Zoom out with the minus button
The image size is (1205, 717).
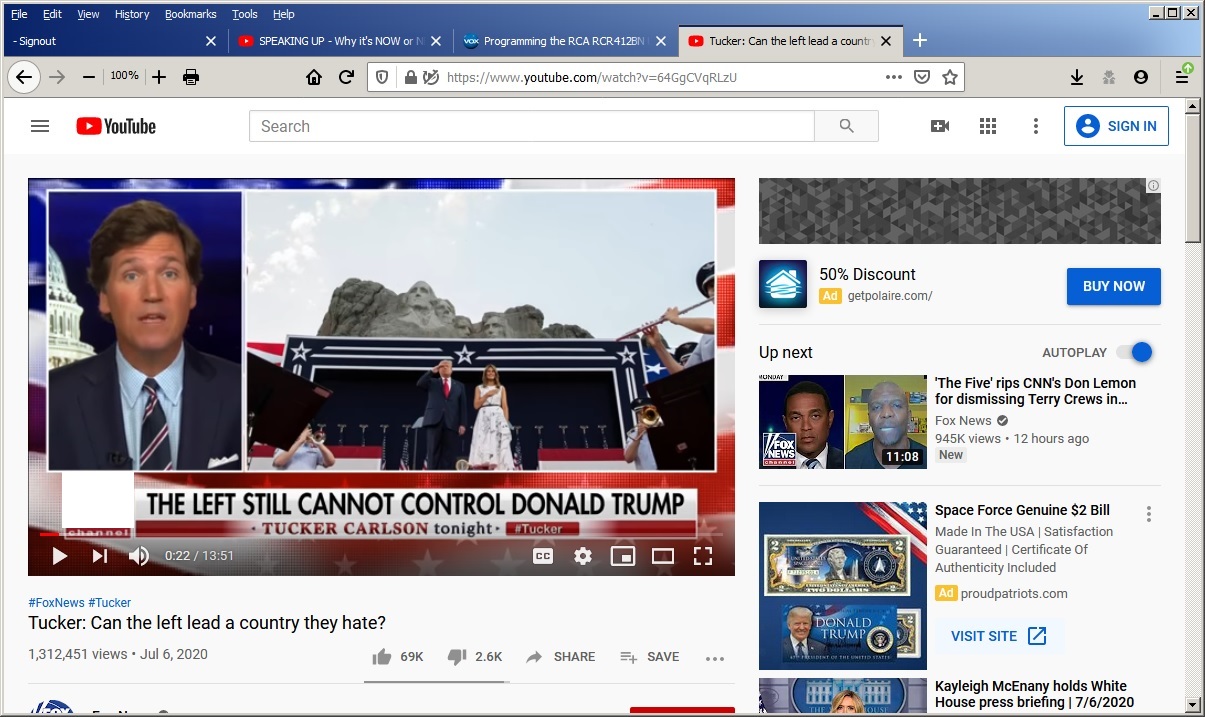tap(89, 77)
